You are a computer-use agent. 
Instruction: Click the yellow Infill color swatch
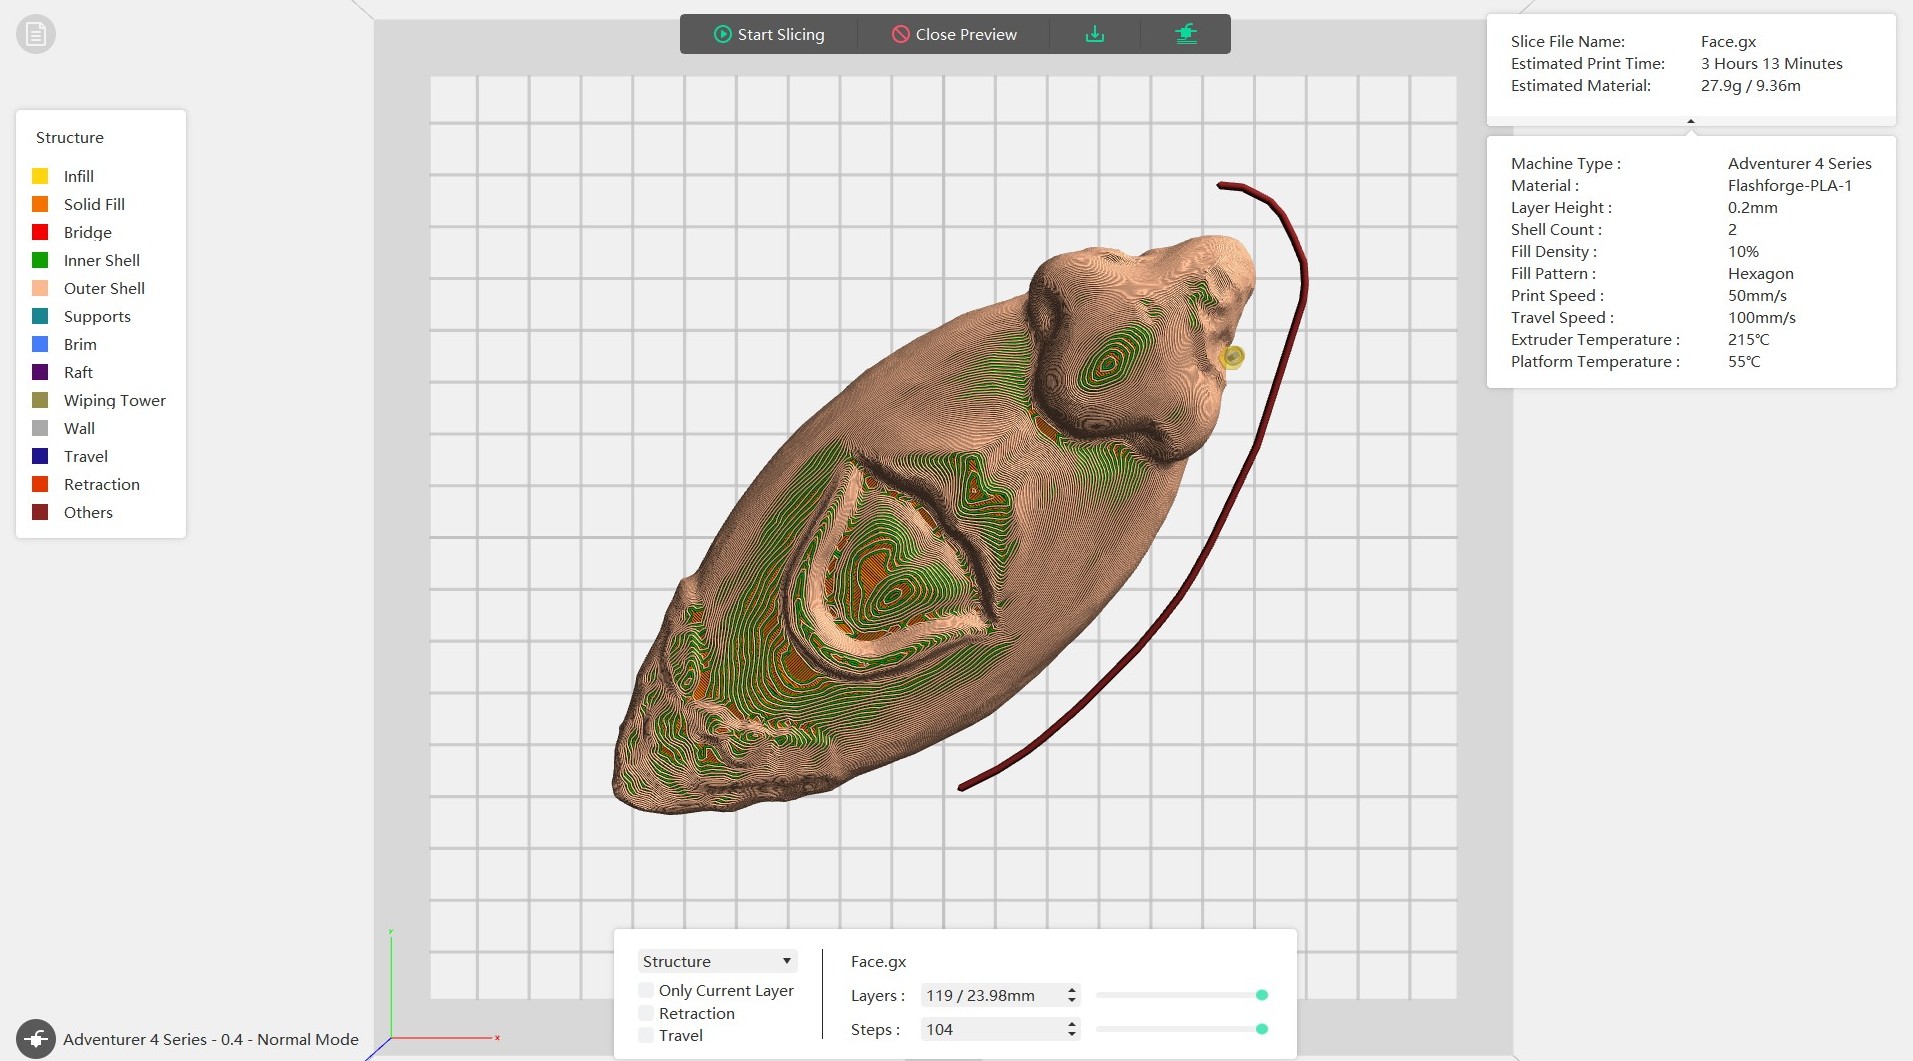pyautogui.click(x=40, y=176)
